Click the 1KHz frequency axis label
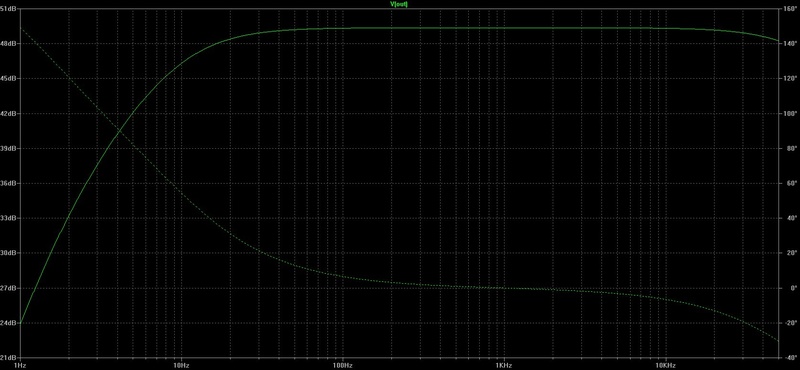 pyautogui.click(x=504, y=365)
